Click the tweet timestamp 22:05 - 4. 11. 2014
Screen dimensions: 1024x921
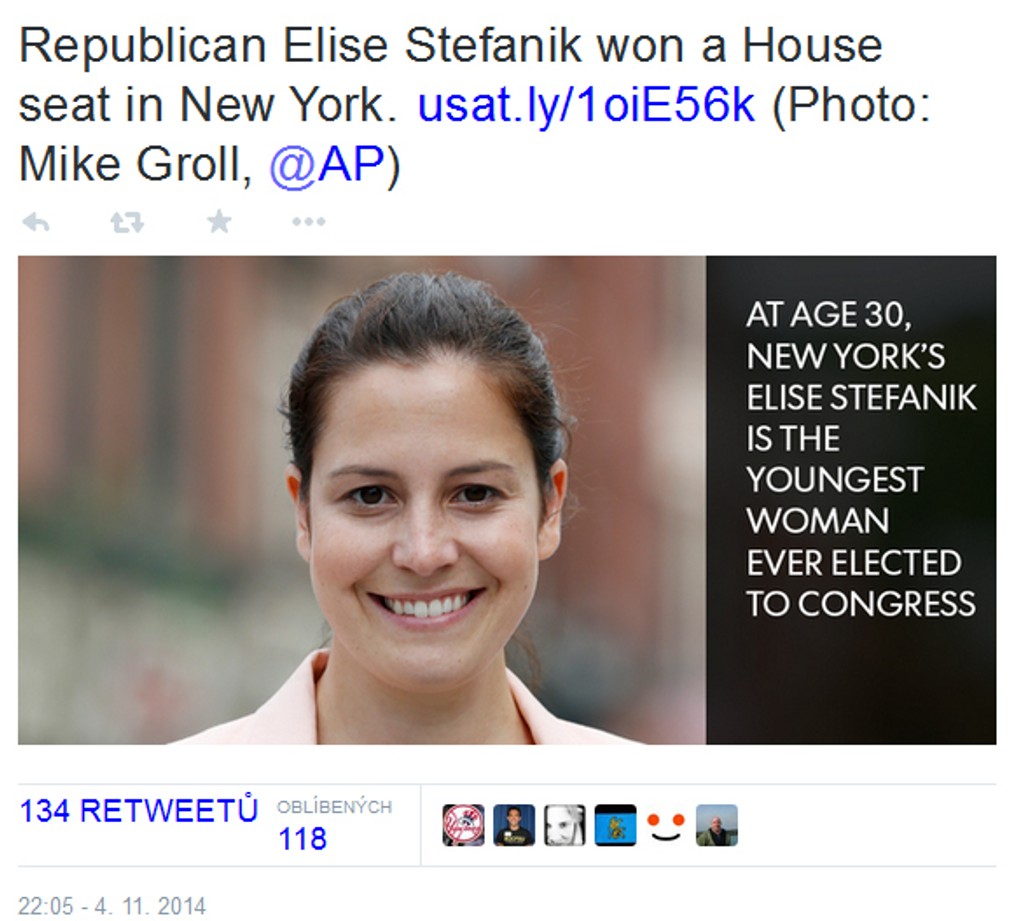[112, 906]
